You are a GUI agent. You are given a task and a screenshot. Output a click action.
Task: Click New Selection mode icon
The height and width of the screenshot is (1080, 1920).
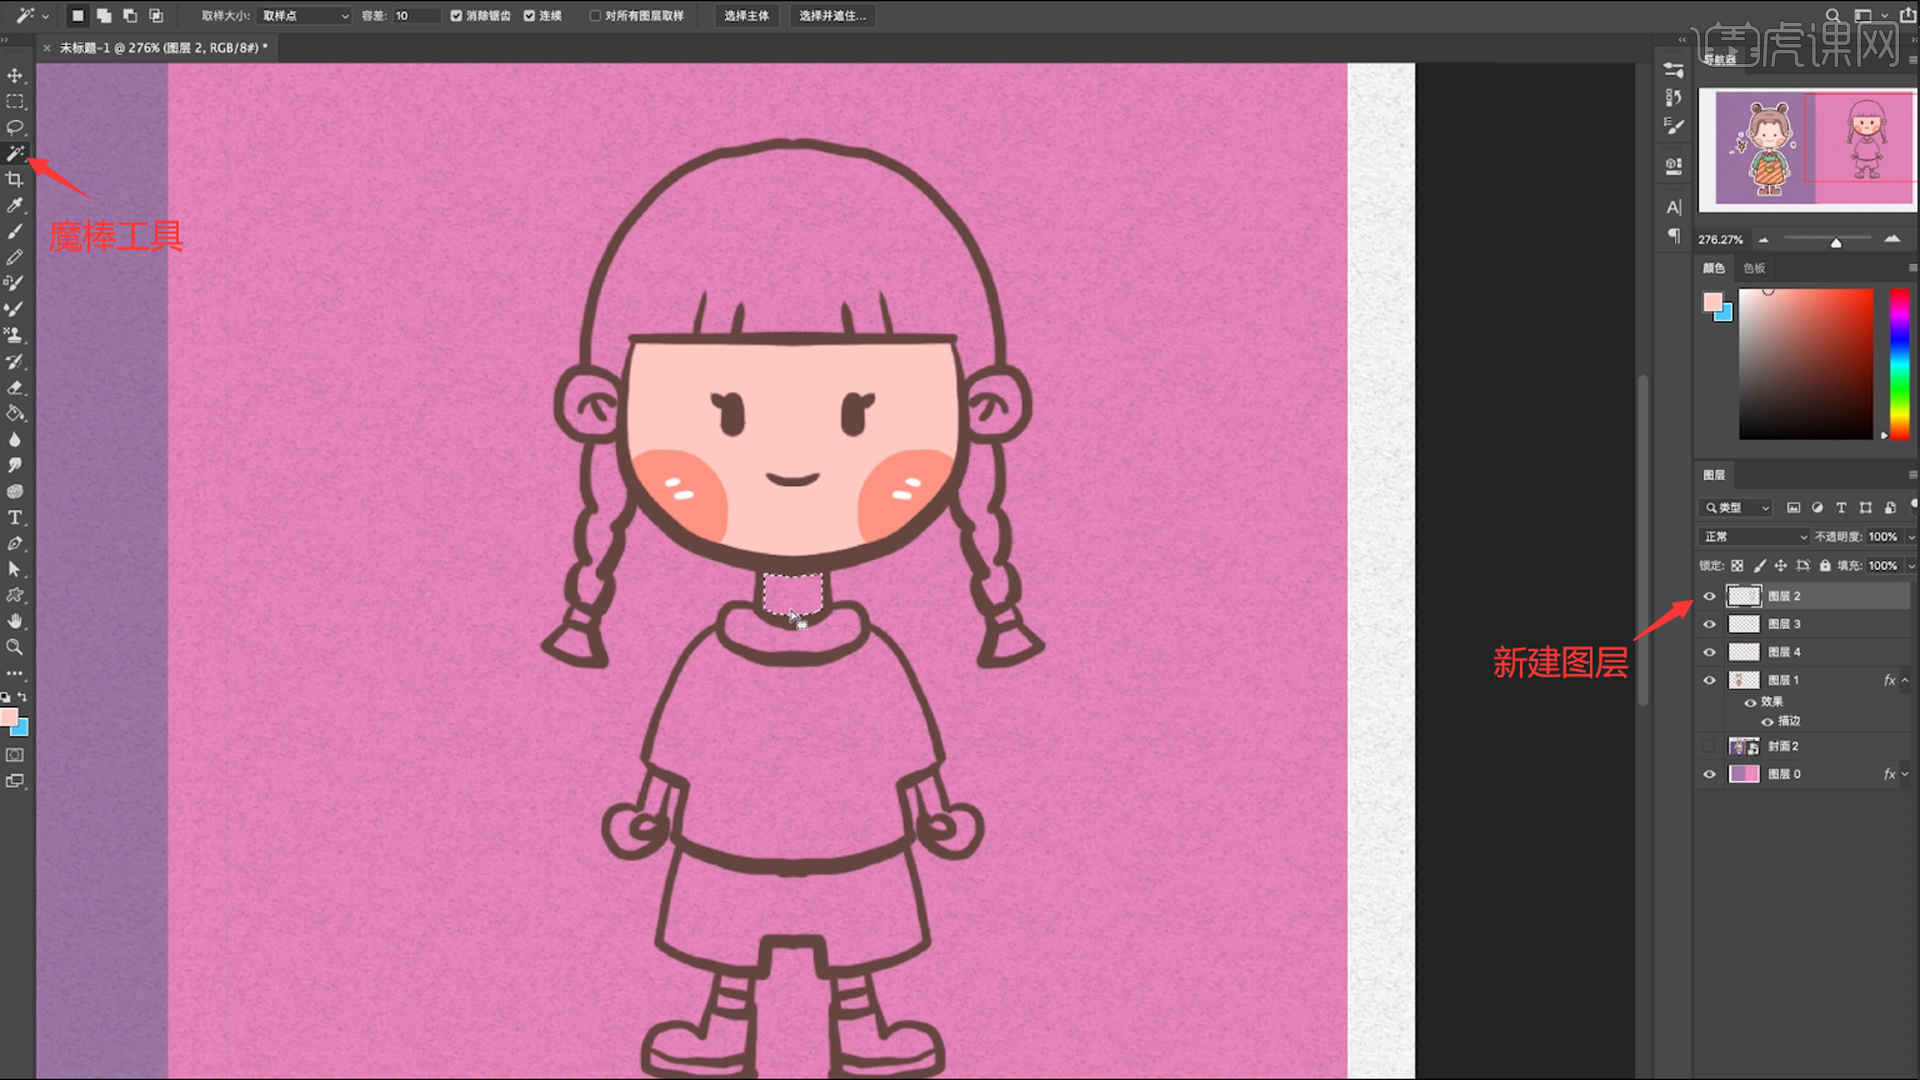[x=78, y=16]
